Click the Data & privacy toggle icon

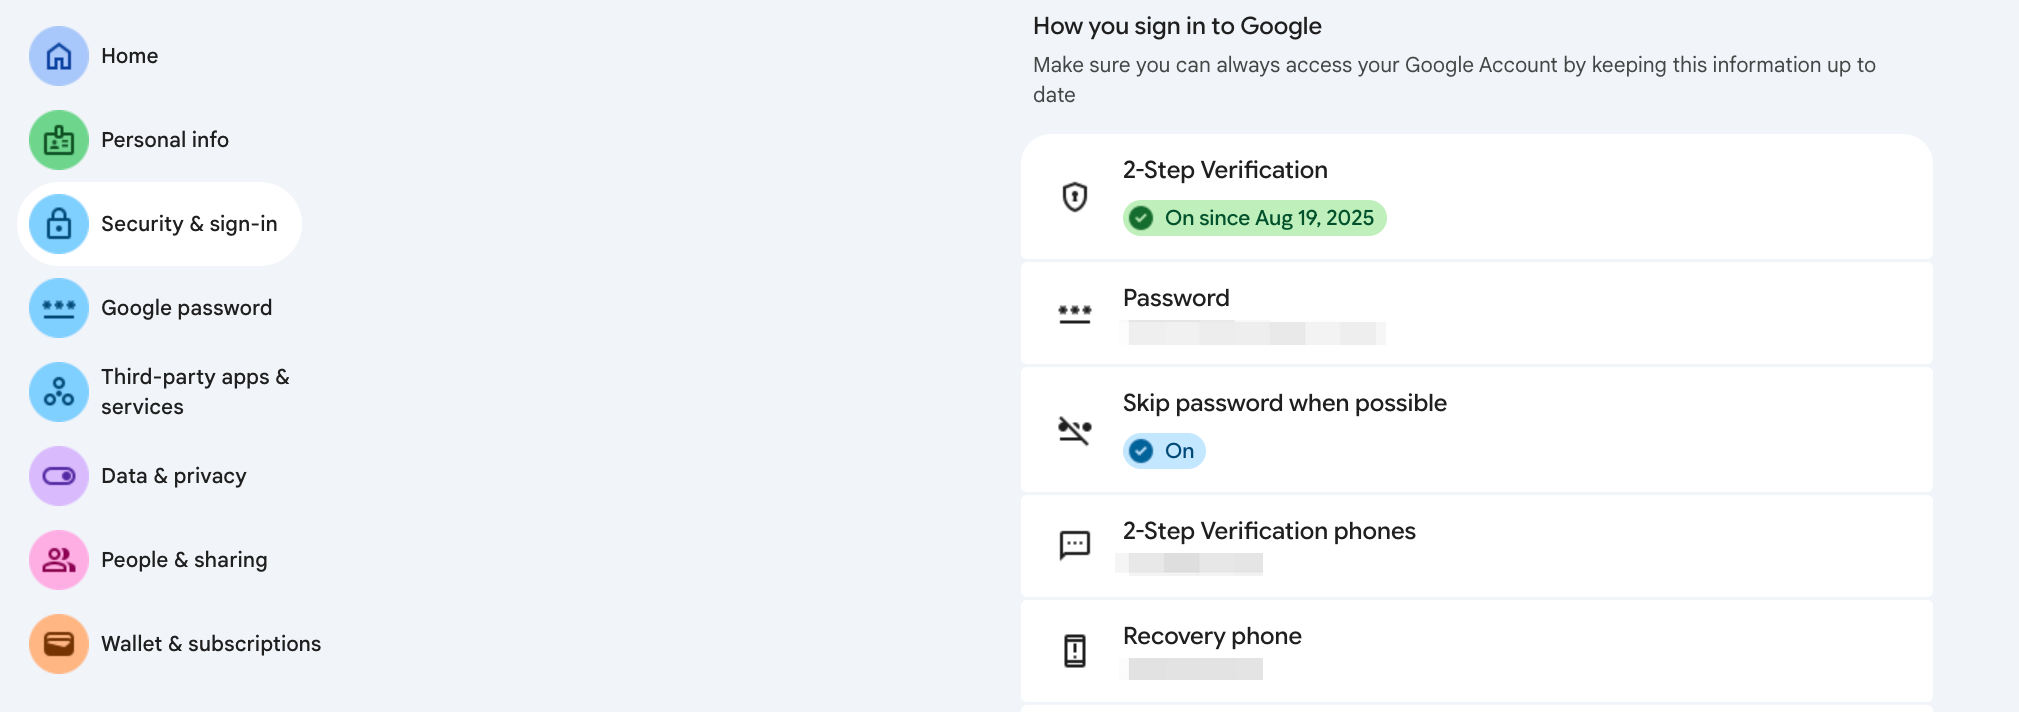pos(59,476)
